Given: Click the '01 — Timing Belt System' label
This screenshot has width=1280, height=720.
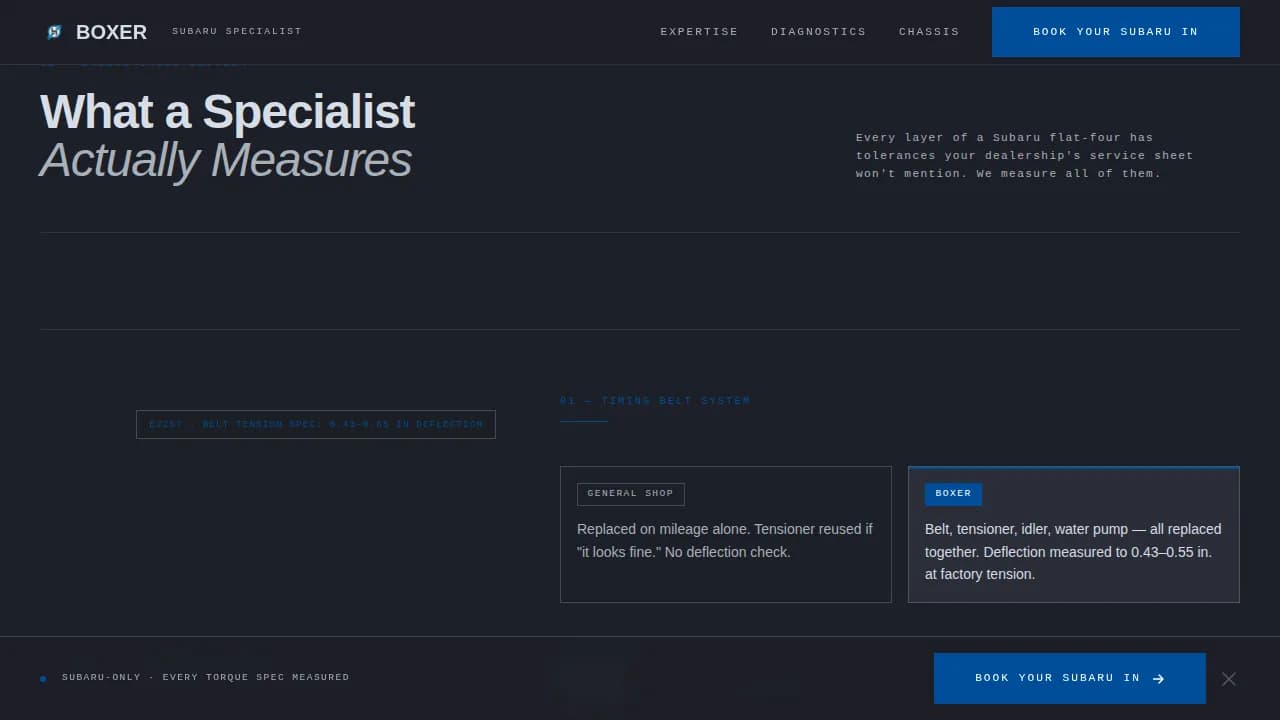Looking at the screenshot, I should 655,401.
